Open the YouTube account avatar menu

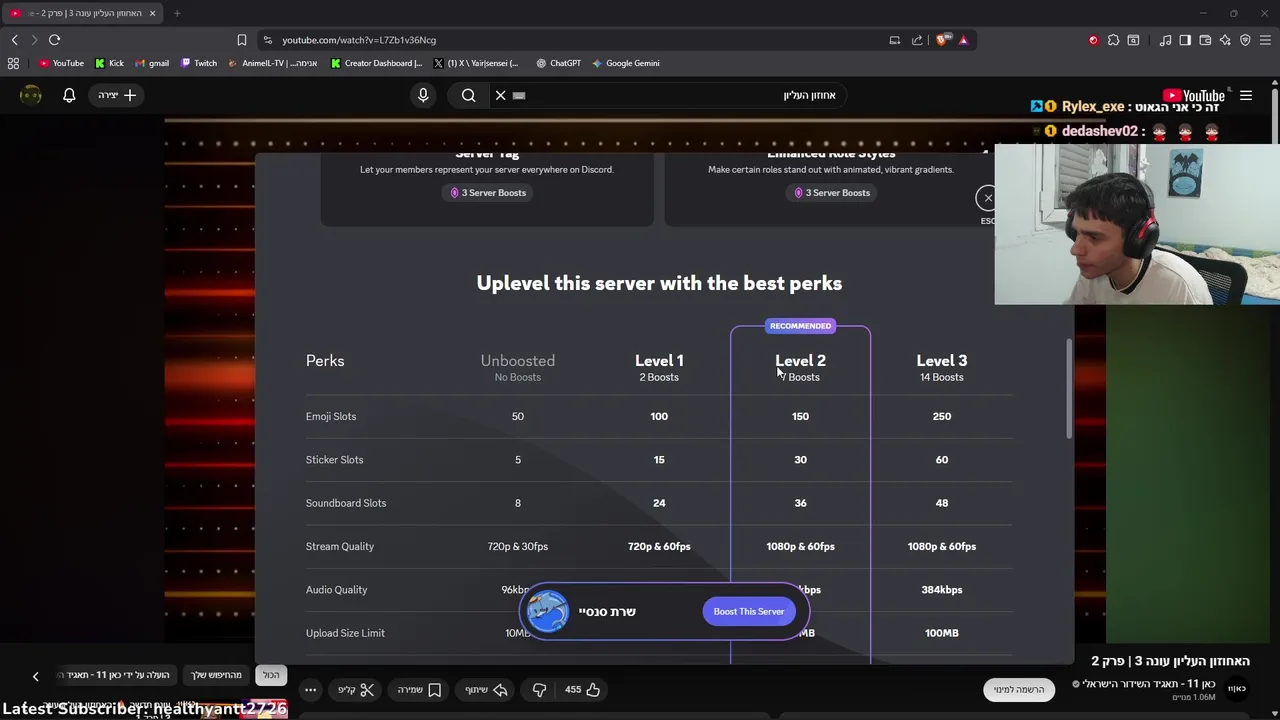tap(31, 95)
